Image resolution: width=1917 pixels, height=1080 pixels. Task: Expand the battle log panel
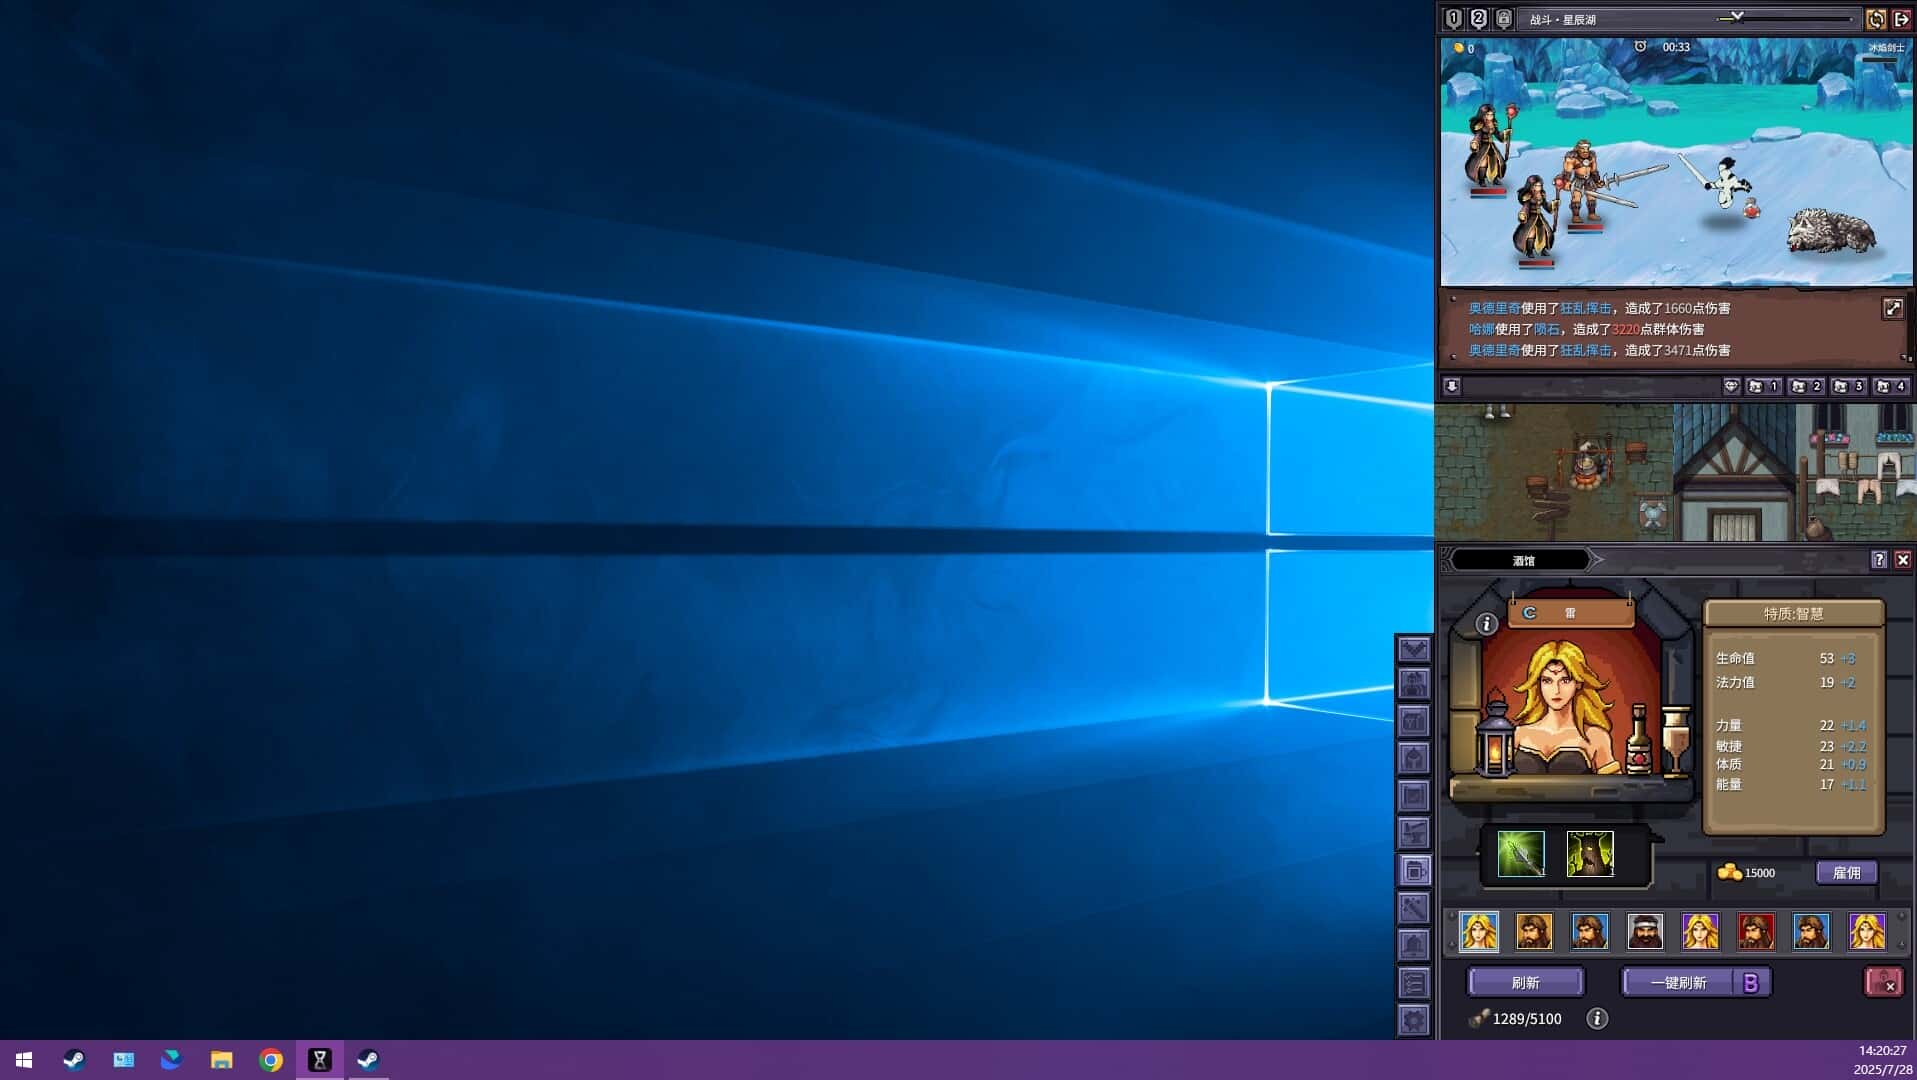tap(1892, 309)
